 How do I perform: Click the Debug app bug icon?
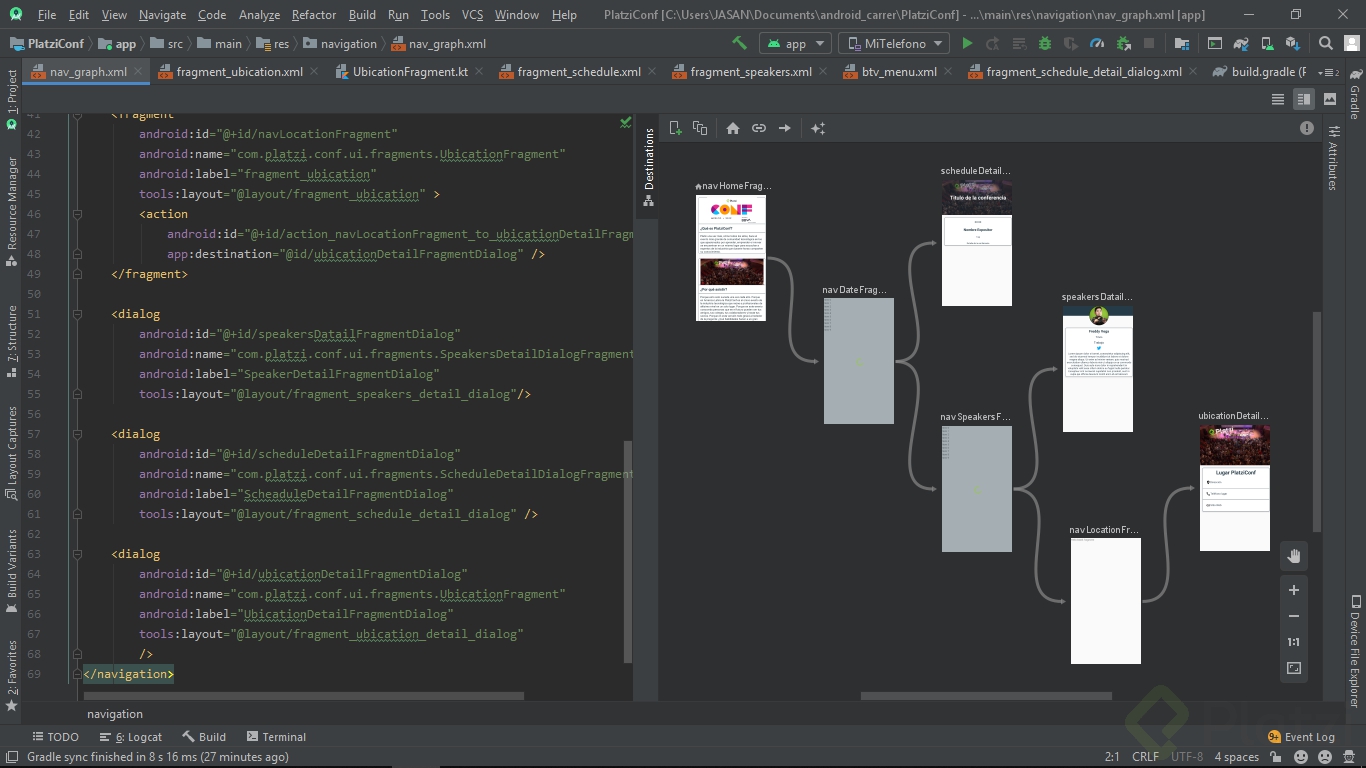1045,43
